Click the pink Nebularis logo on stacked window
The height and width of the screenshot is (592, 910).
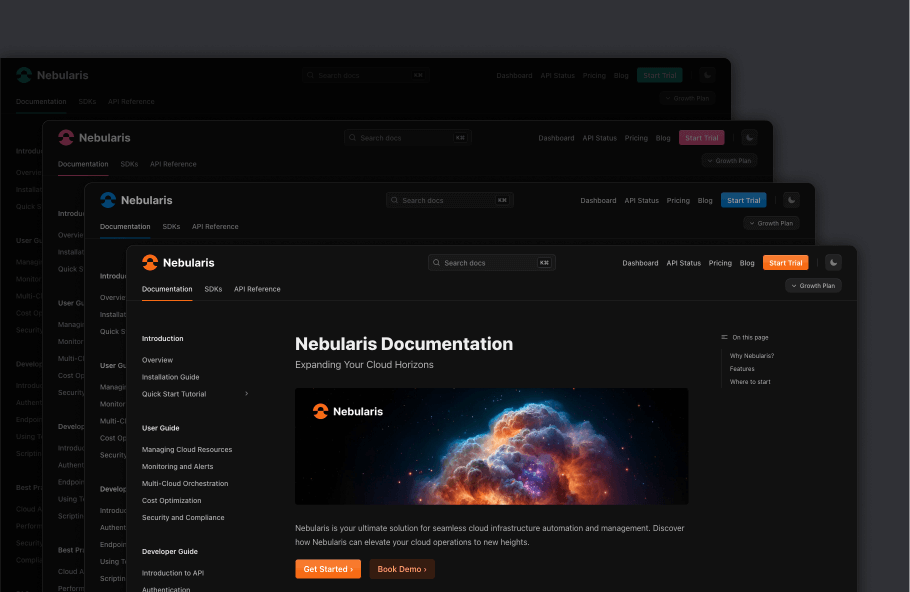pyautogui.click(x=66, y=137)
